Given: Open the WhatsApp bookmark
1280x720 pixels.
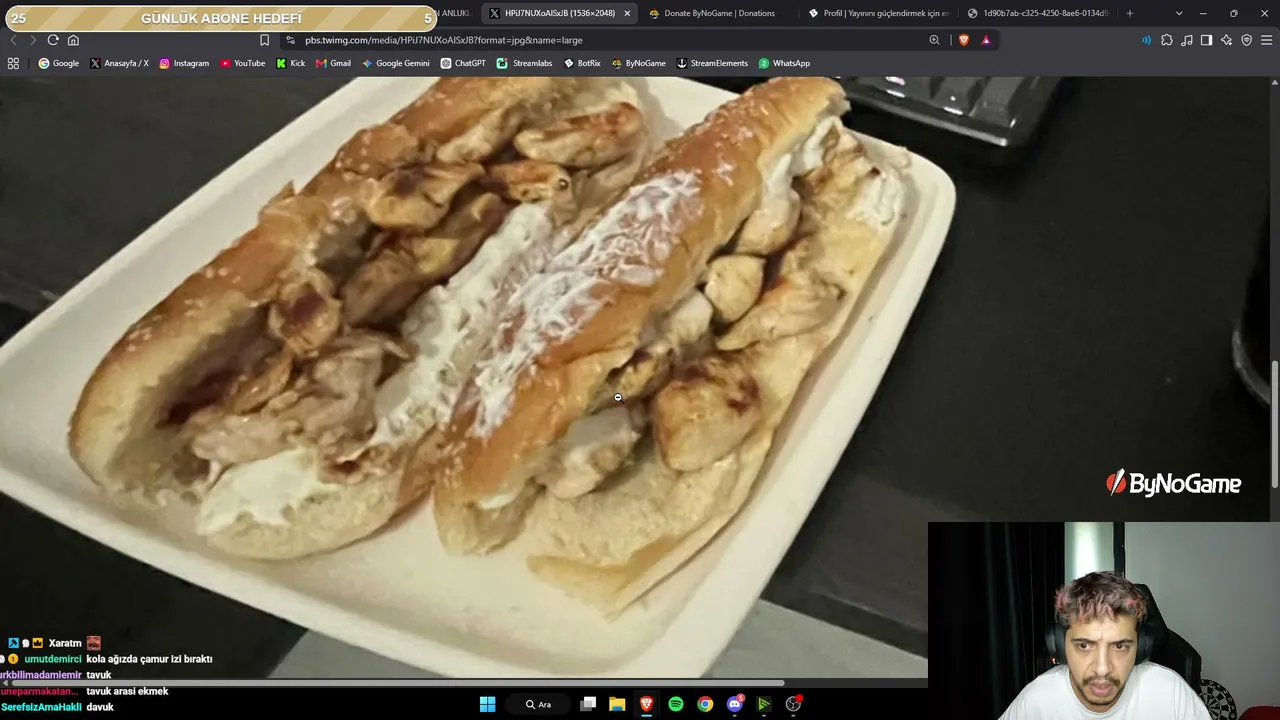Looking at the screenshot, I should tap(784, 63).
